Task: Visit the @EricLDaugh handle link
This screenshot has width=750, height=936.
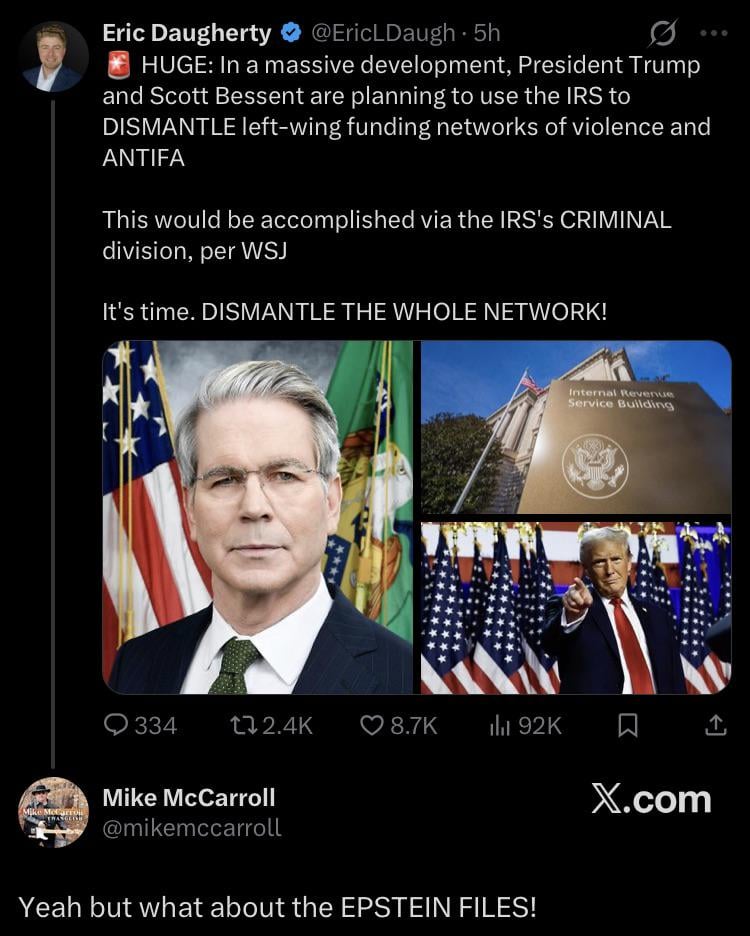Action: pos(383,33)
